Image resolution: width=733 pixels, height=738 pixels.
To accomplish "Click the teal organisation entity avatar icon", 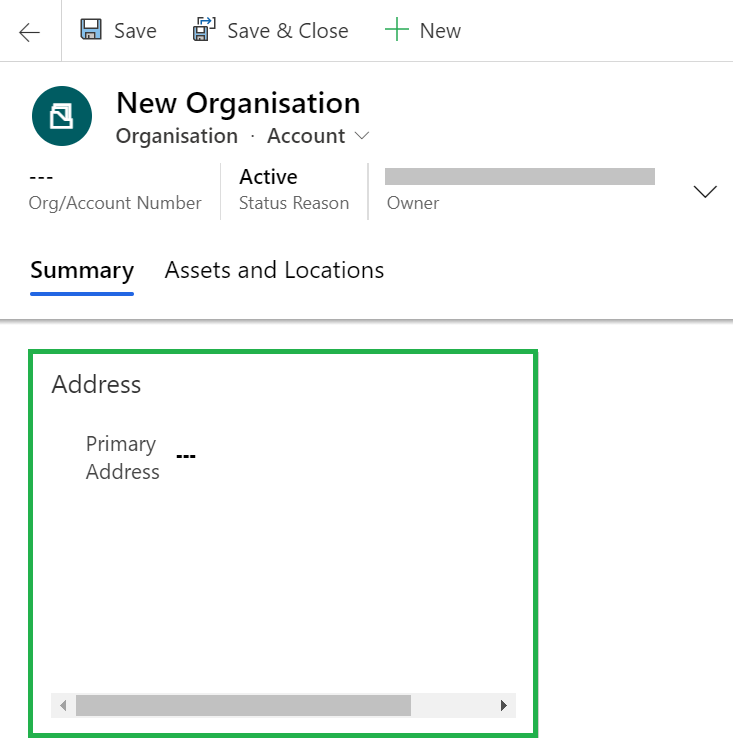I will pyautogui.click(x=62, y=116).
